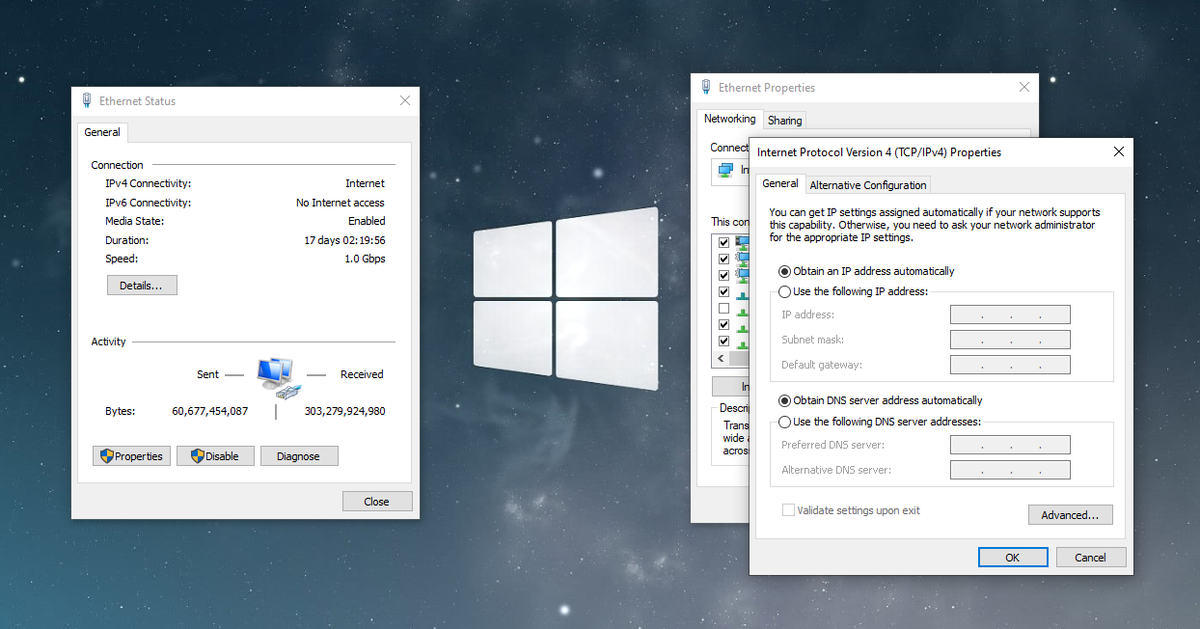1200x629 pixels.
Task: Click the green adapter icon beside the top protocol item
Action: click(740, 241)
